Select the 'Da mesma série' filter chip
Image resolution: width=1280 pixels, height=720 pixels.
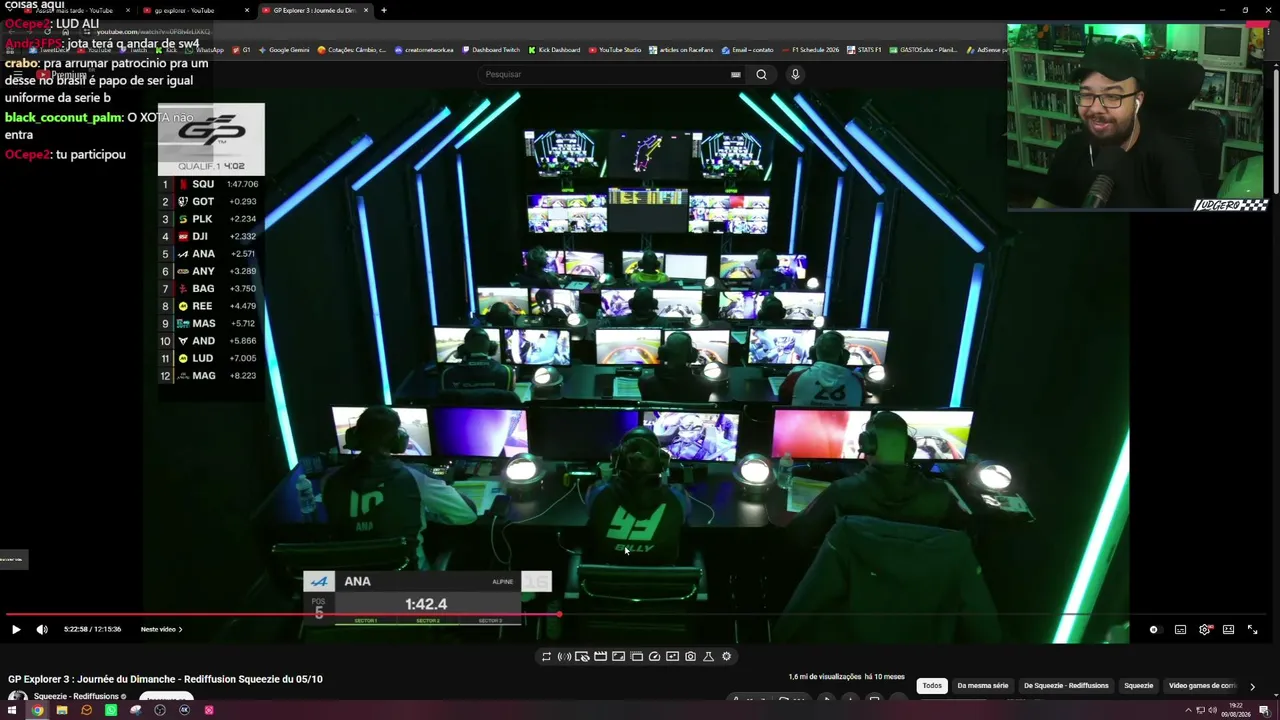tap(982, 686)
